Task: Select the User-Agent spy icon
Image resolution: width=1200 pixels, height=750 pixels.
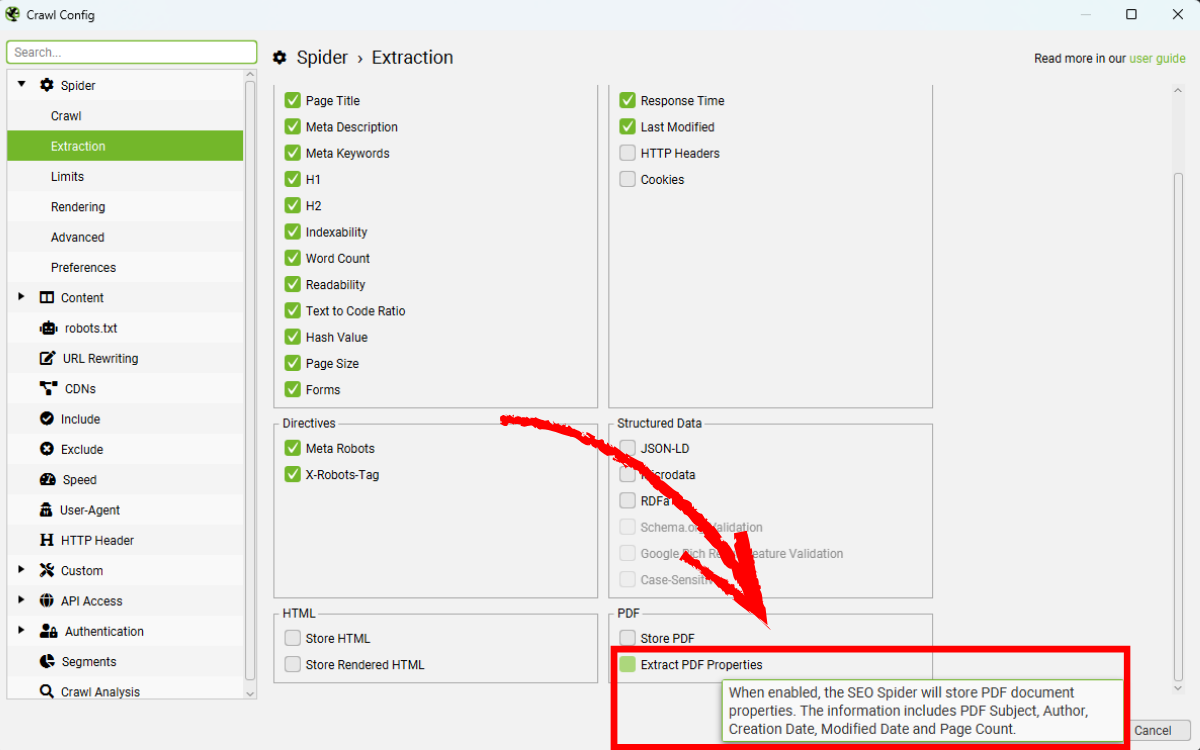Action: click(46, 510)
